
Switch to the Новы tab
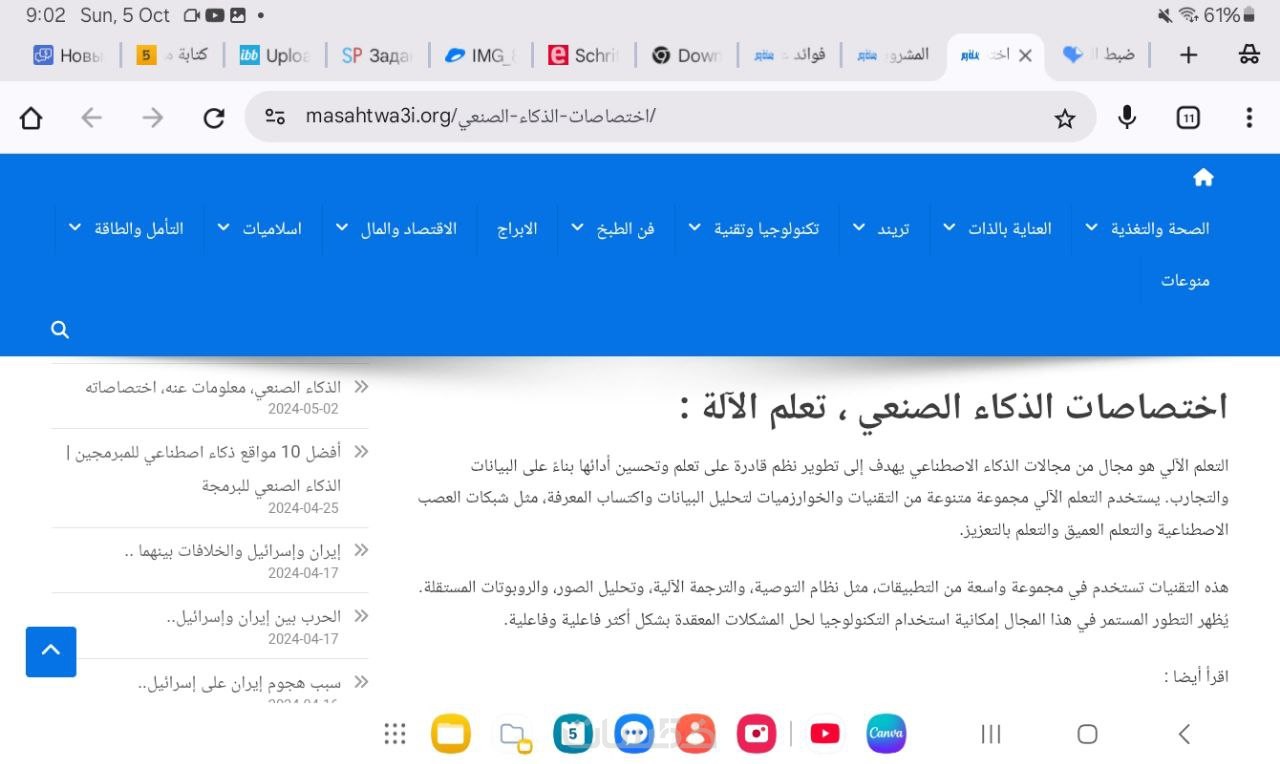click(70, 56)
